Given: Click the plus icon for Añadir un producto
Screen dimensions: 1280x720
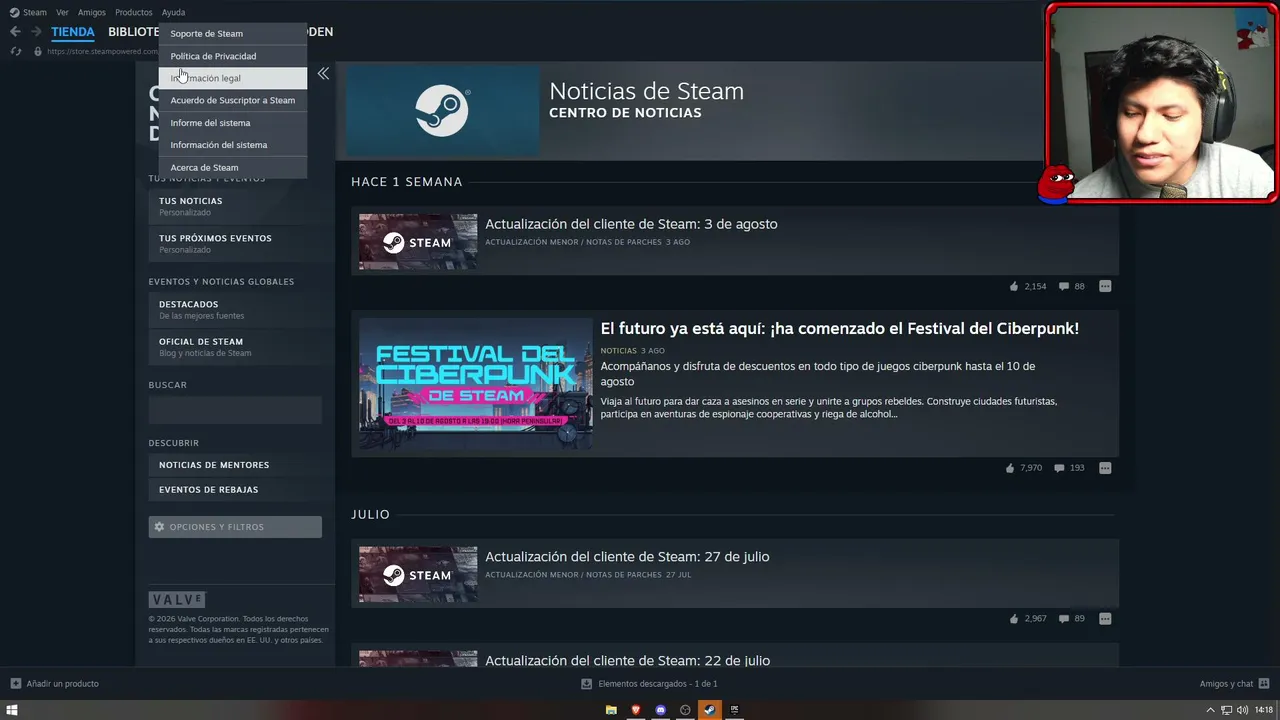Looking at the screenshot, I should tap(15, 684).
